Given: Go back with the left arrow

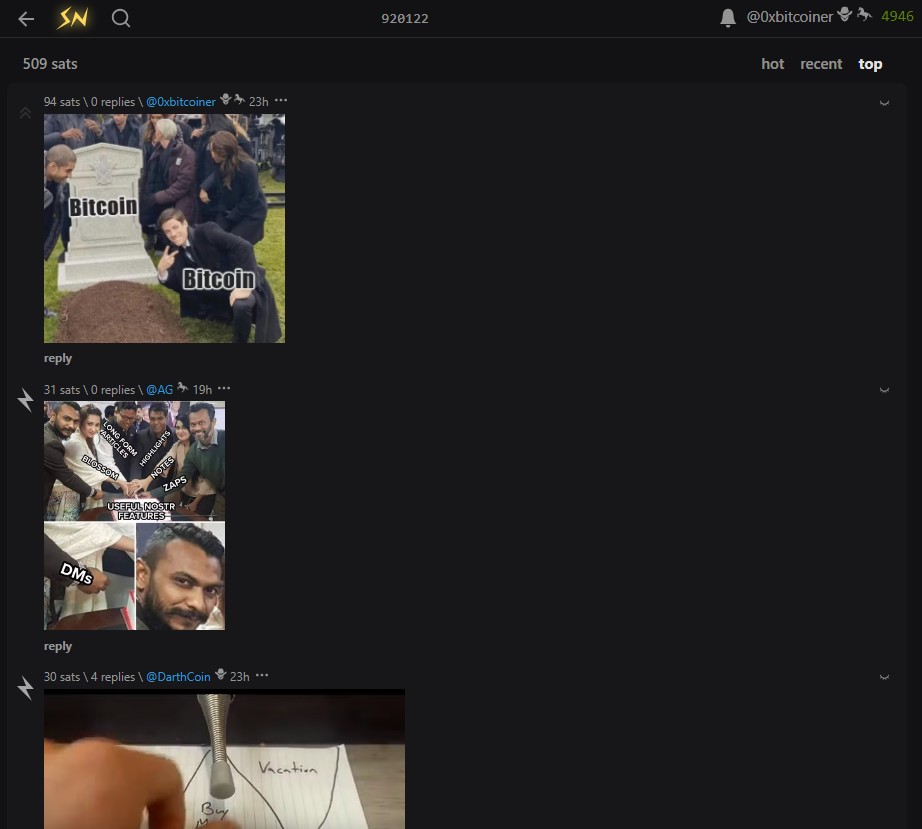Looking at the screenshot, I should pos(26,19).
